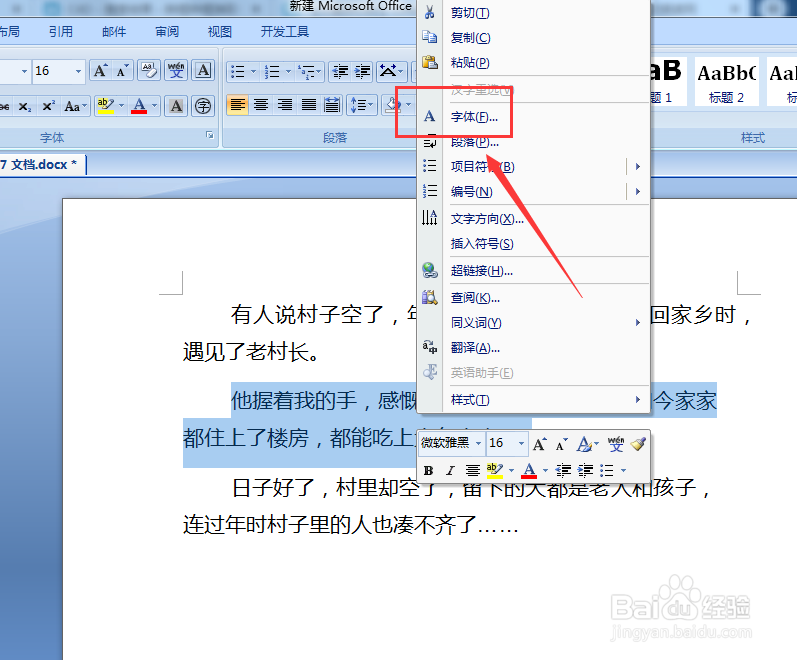The height and width of the screenshot is (660, 797).
Task: Expand 同义词(Y) submenu
Action: (534, 322)
